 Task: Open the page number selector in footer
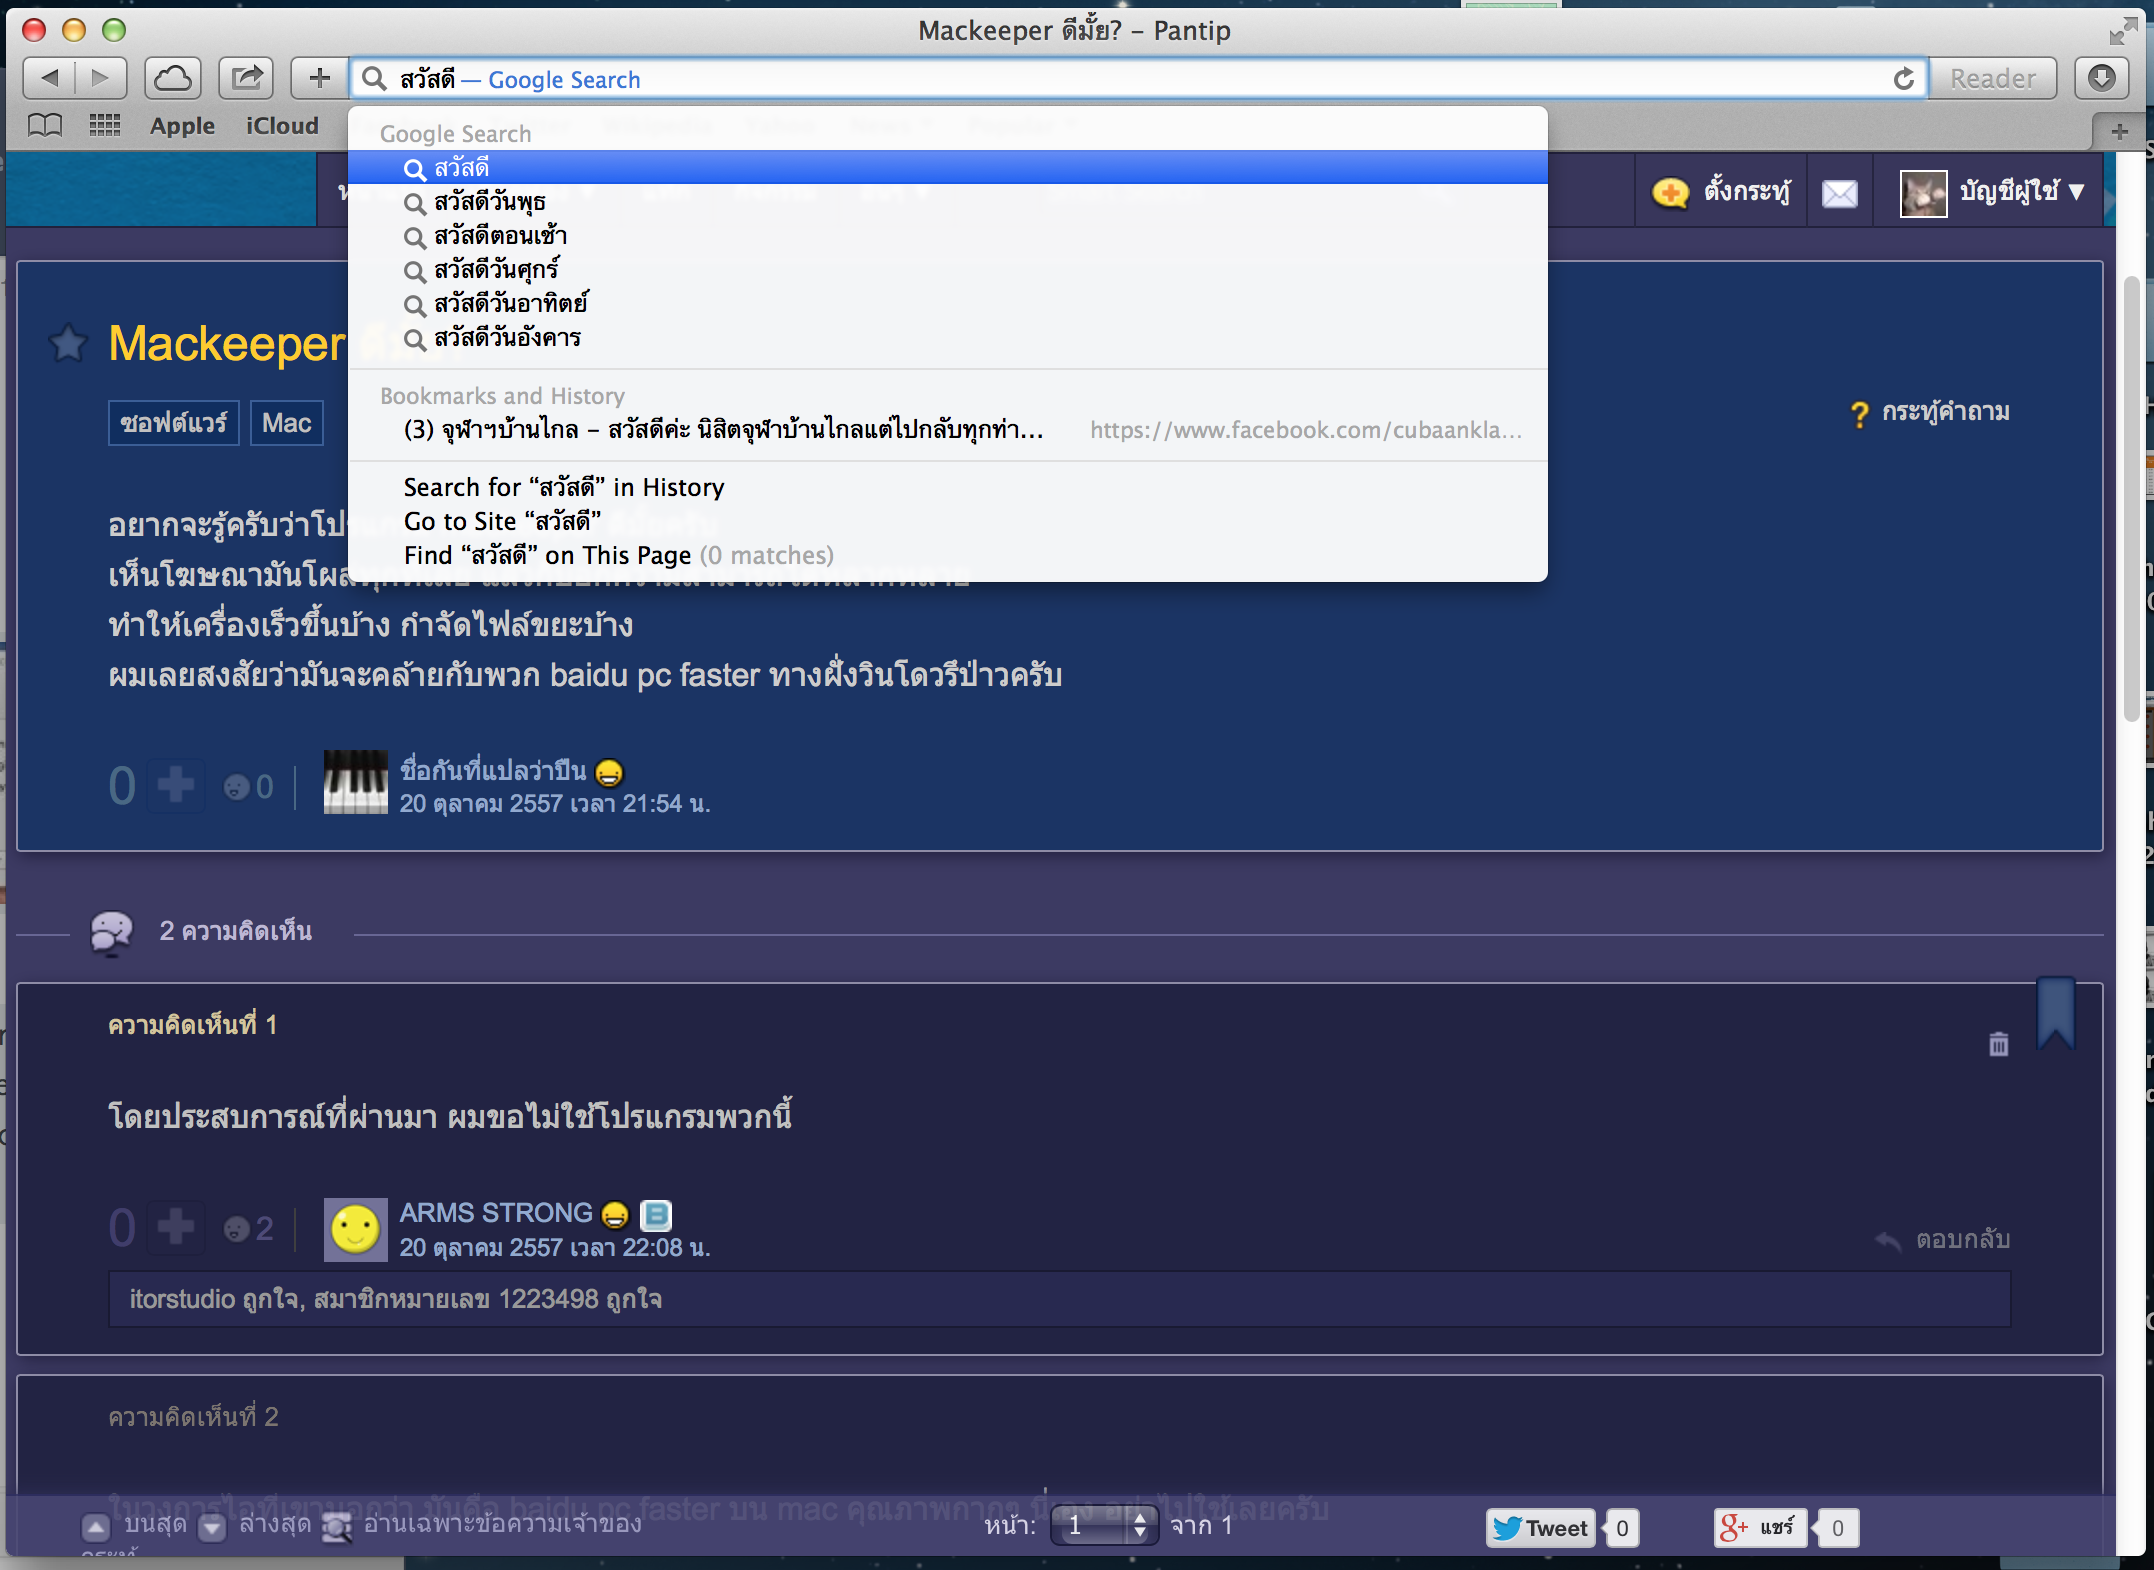pos(1104,1526)
